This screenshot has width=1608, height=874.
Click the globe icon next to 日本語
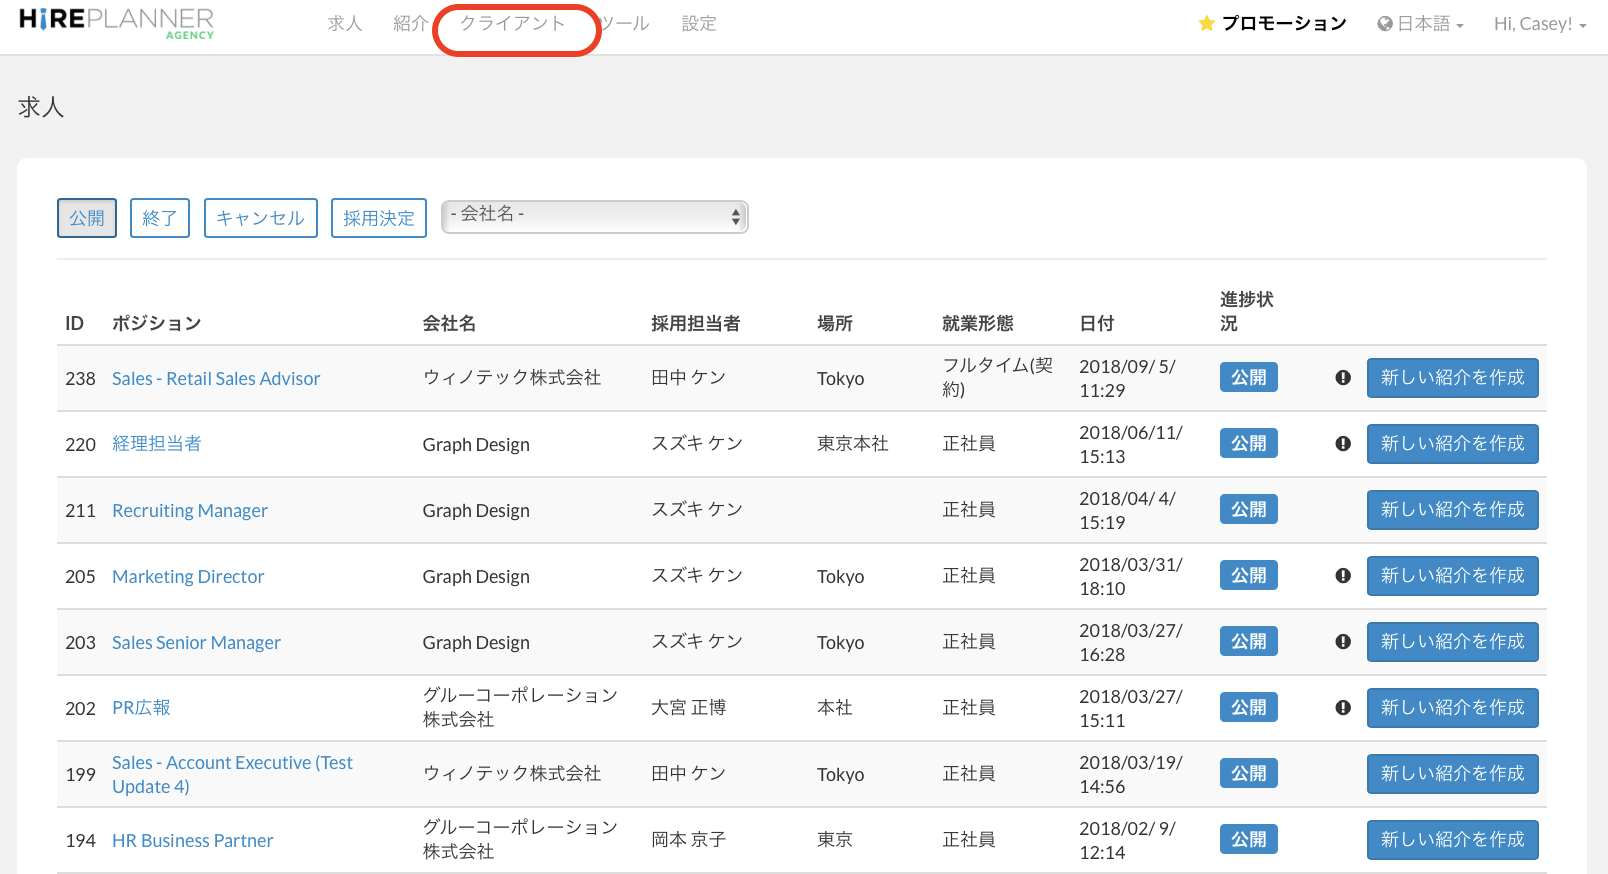coord(1385,24)
